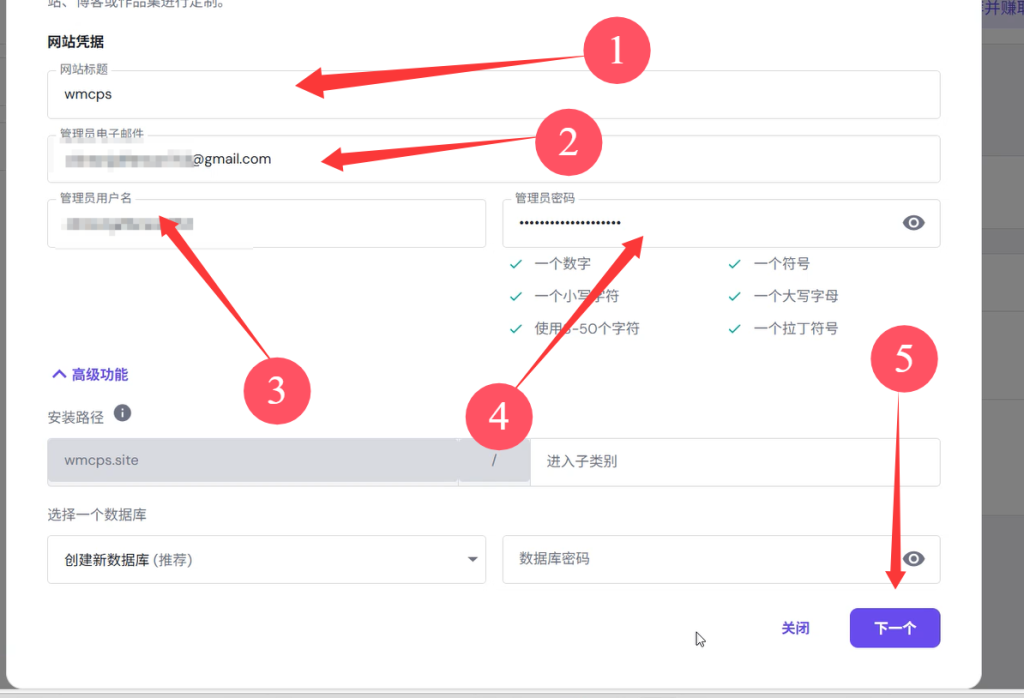Click into the 管理员电子邮件 field
This screenshot has width=1024, height=698.
[x=600, y=159]
